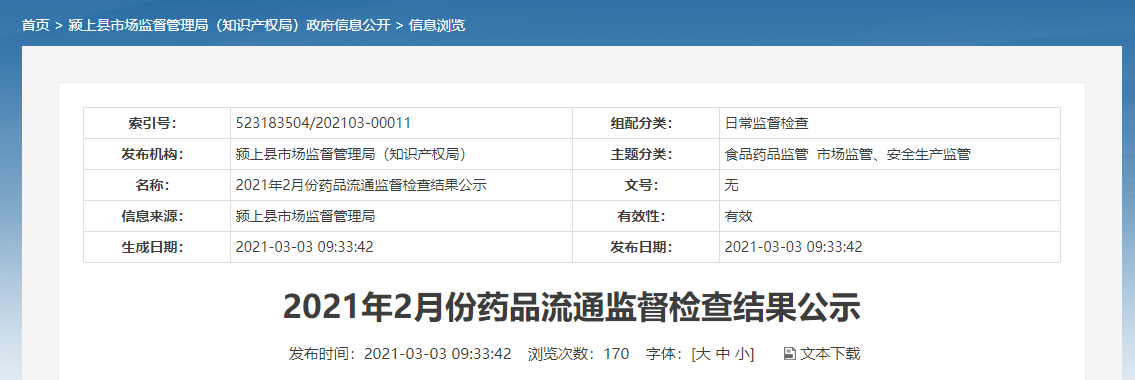Click the large article heading 2021年2月份药品流通监督检查结果公示

click(x=572, y=307)
